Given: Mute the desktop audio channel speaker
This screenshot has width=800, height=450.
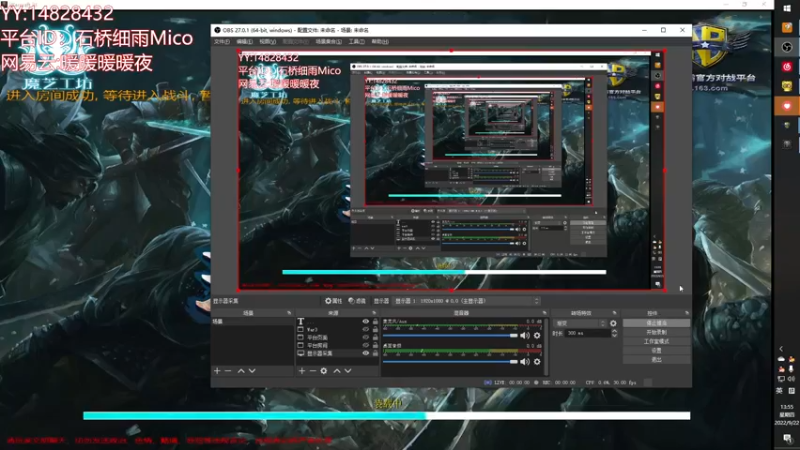Looking at the screenshot, I should 524,362.
